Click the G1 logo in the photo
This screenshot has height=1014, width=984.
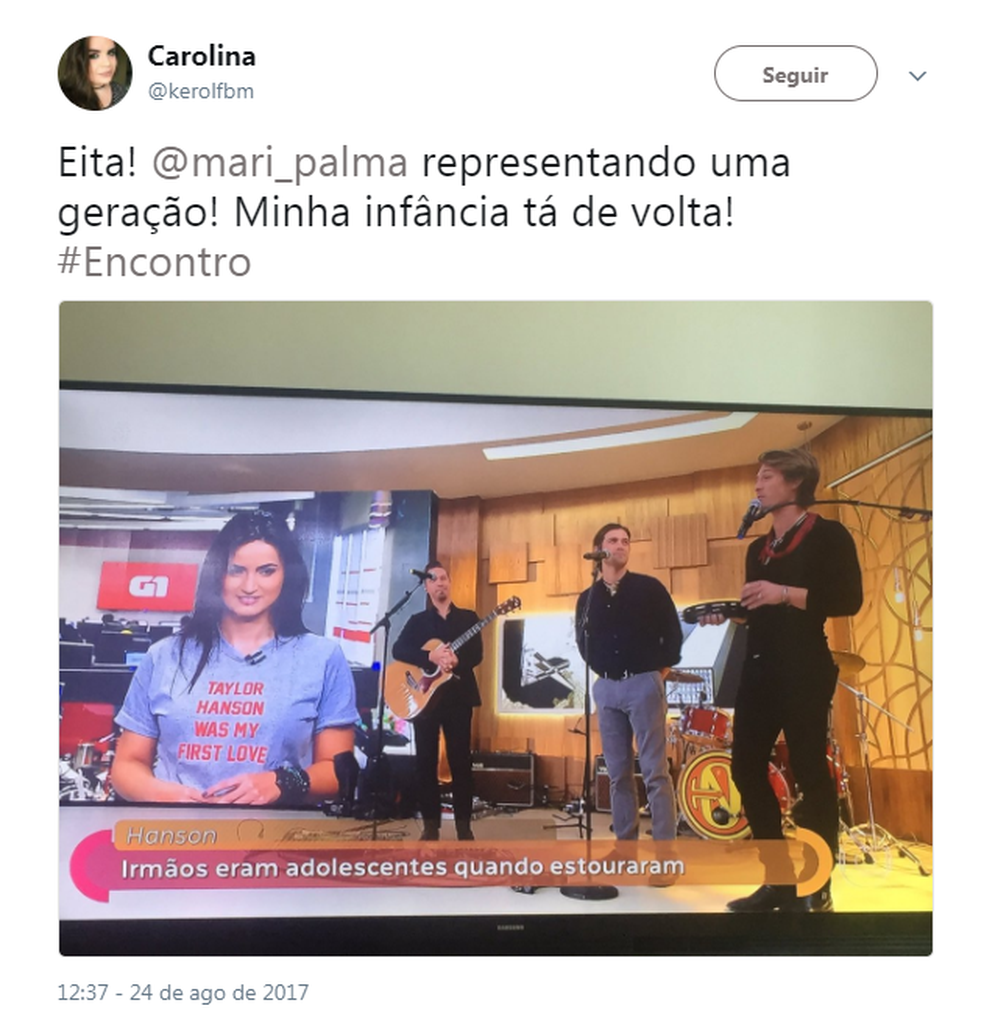coord(149,586)
